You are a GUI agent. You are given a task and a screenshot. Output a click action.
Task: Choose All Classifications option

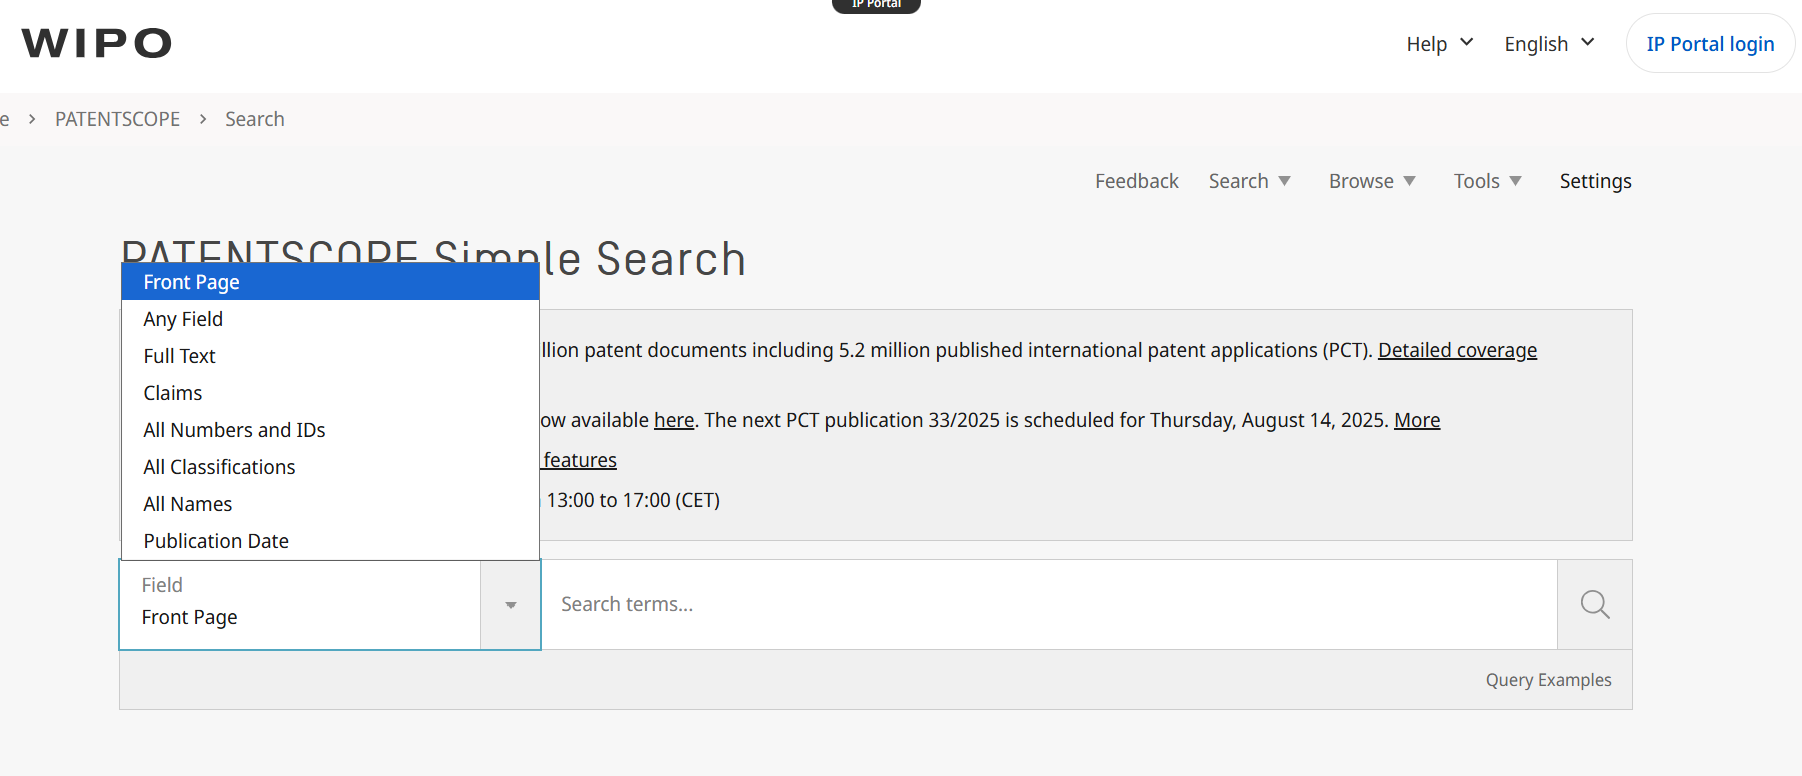coord(330,467)
